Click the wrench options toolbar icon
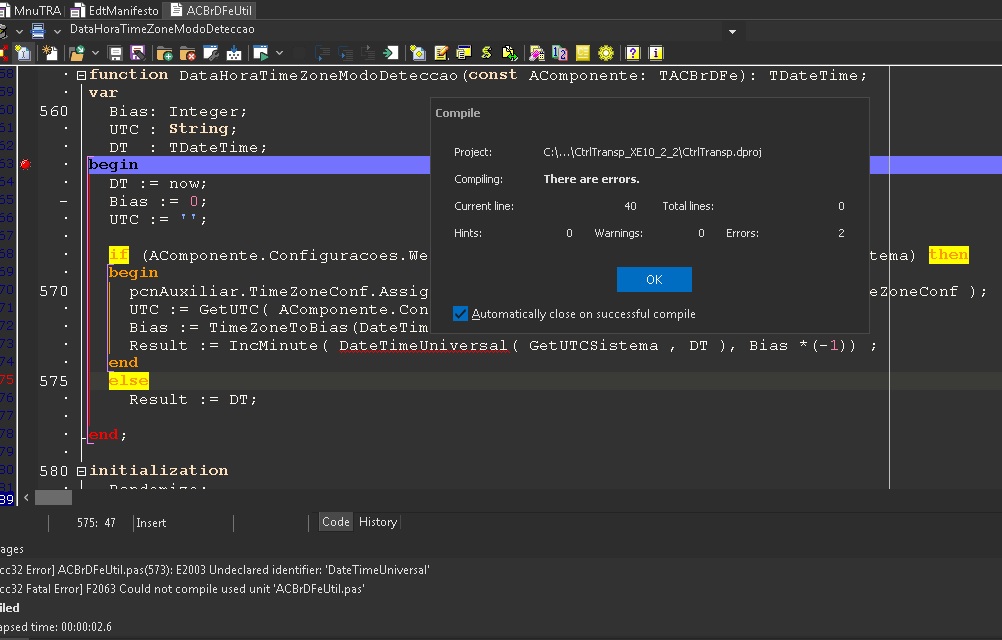 (x=210, y=53)
